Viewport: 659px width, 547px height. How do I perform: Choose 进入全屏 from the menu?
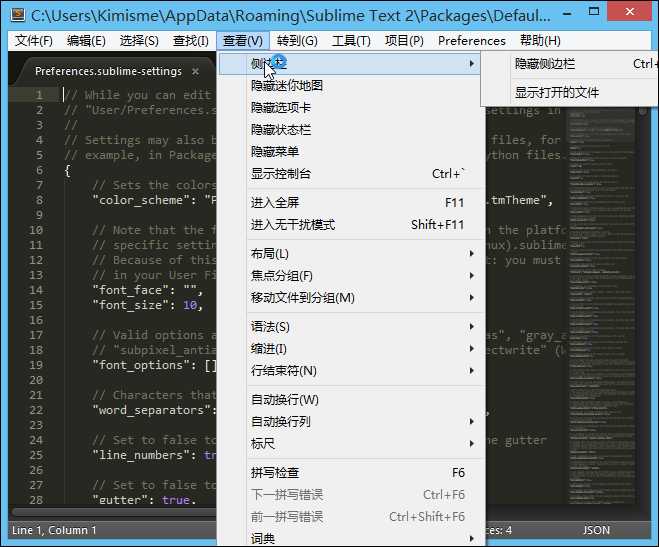(x=352, y=202)
